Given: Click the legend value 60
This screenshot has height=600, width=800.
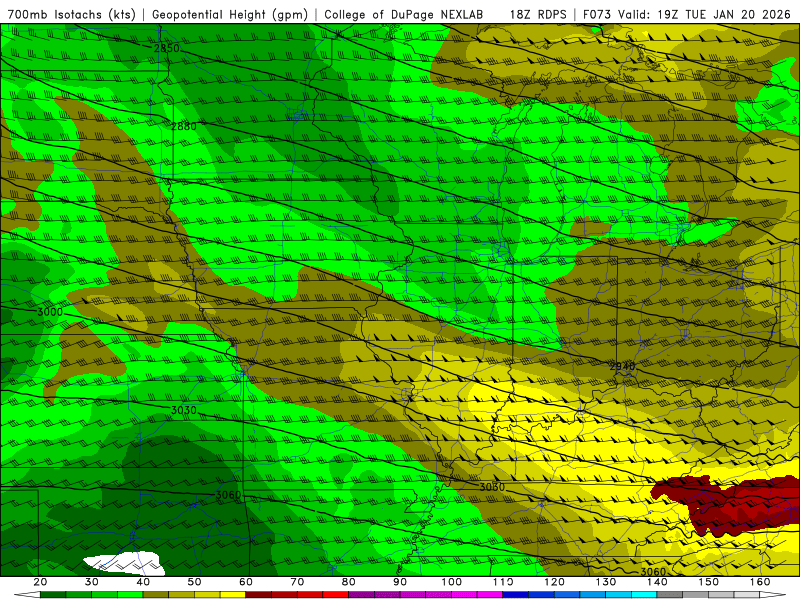Looking at the screenshot, I should 246,582.
